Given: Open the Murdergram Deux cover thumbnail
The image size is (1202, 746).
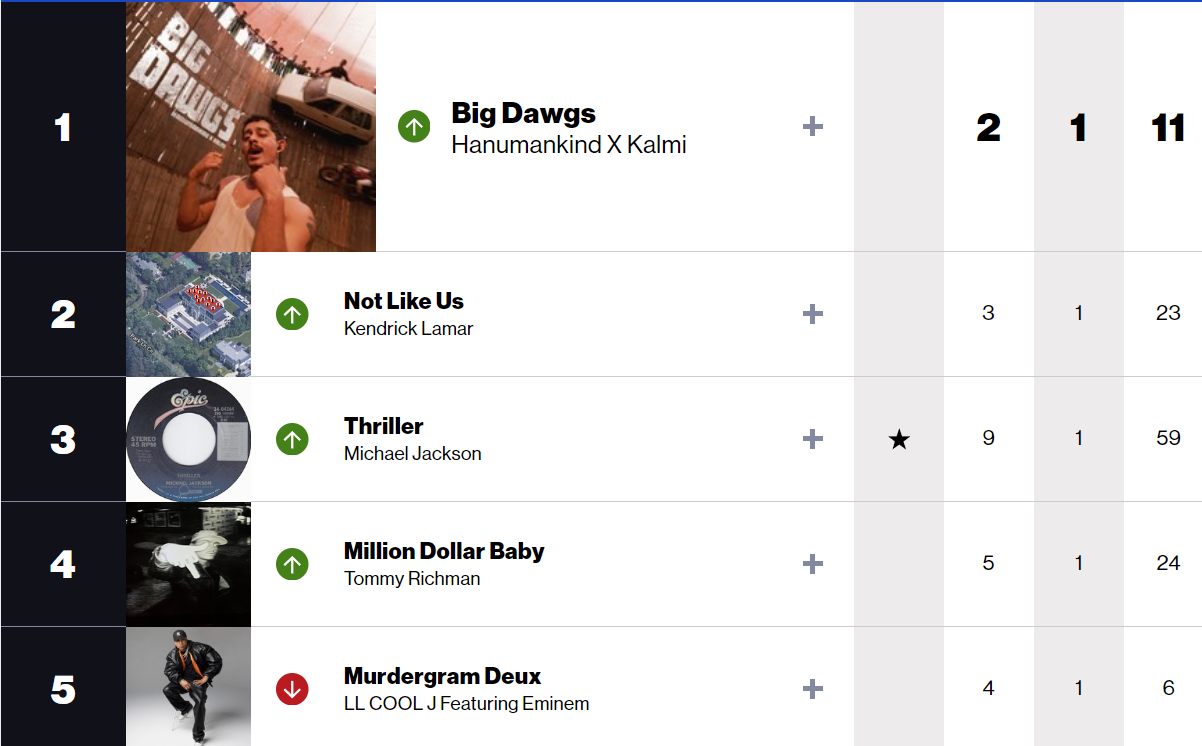Looking at the screenshot, I should coord(188,689).
